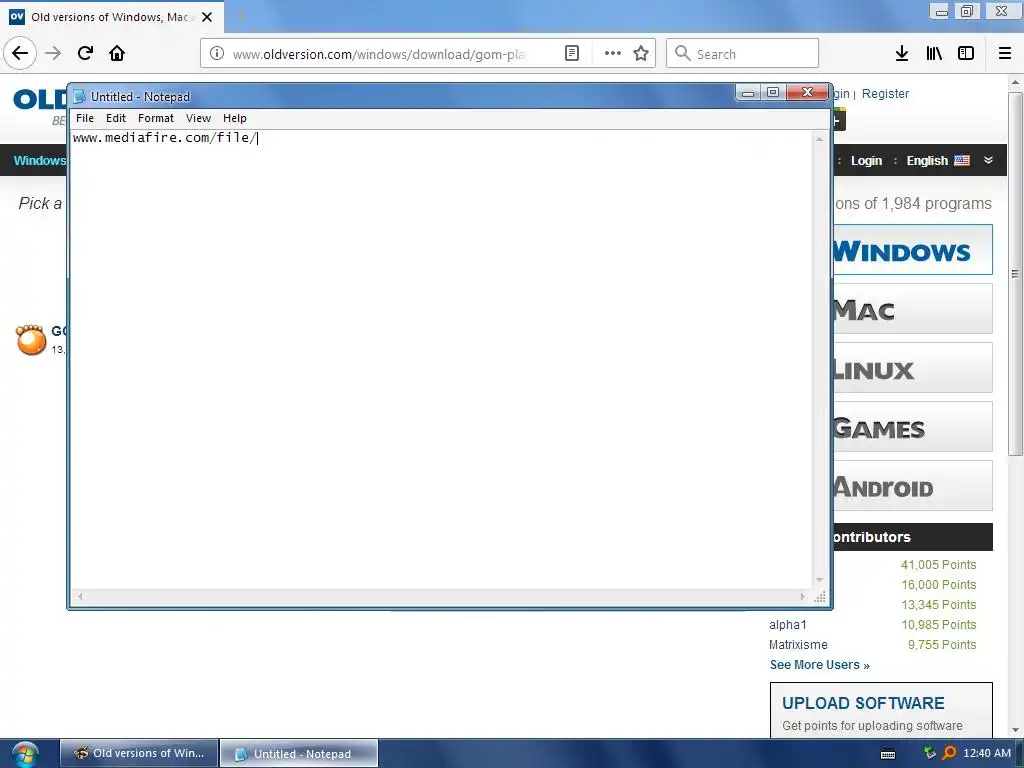The image size is (1024, 768).
Task: Open Notepad Help menu
Action: point(234,118)
